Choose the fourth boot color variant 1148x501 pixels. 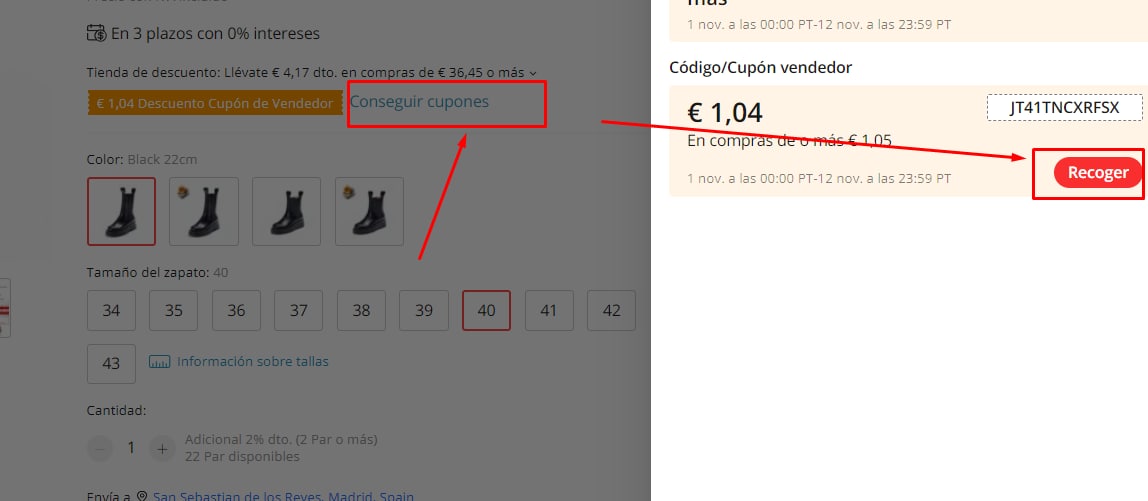369,211
